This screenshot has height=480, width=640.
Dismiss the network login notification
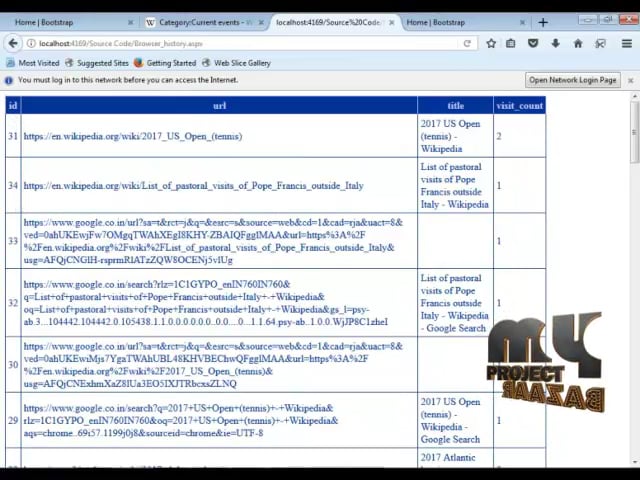coord(631,80)
